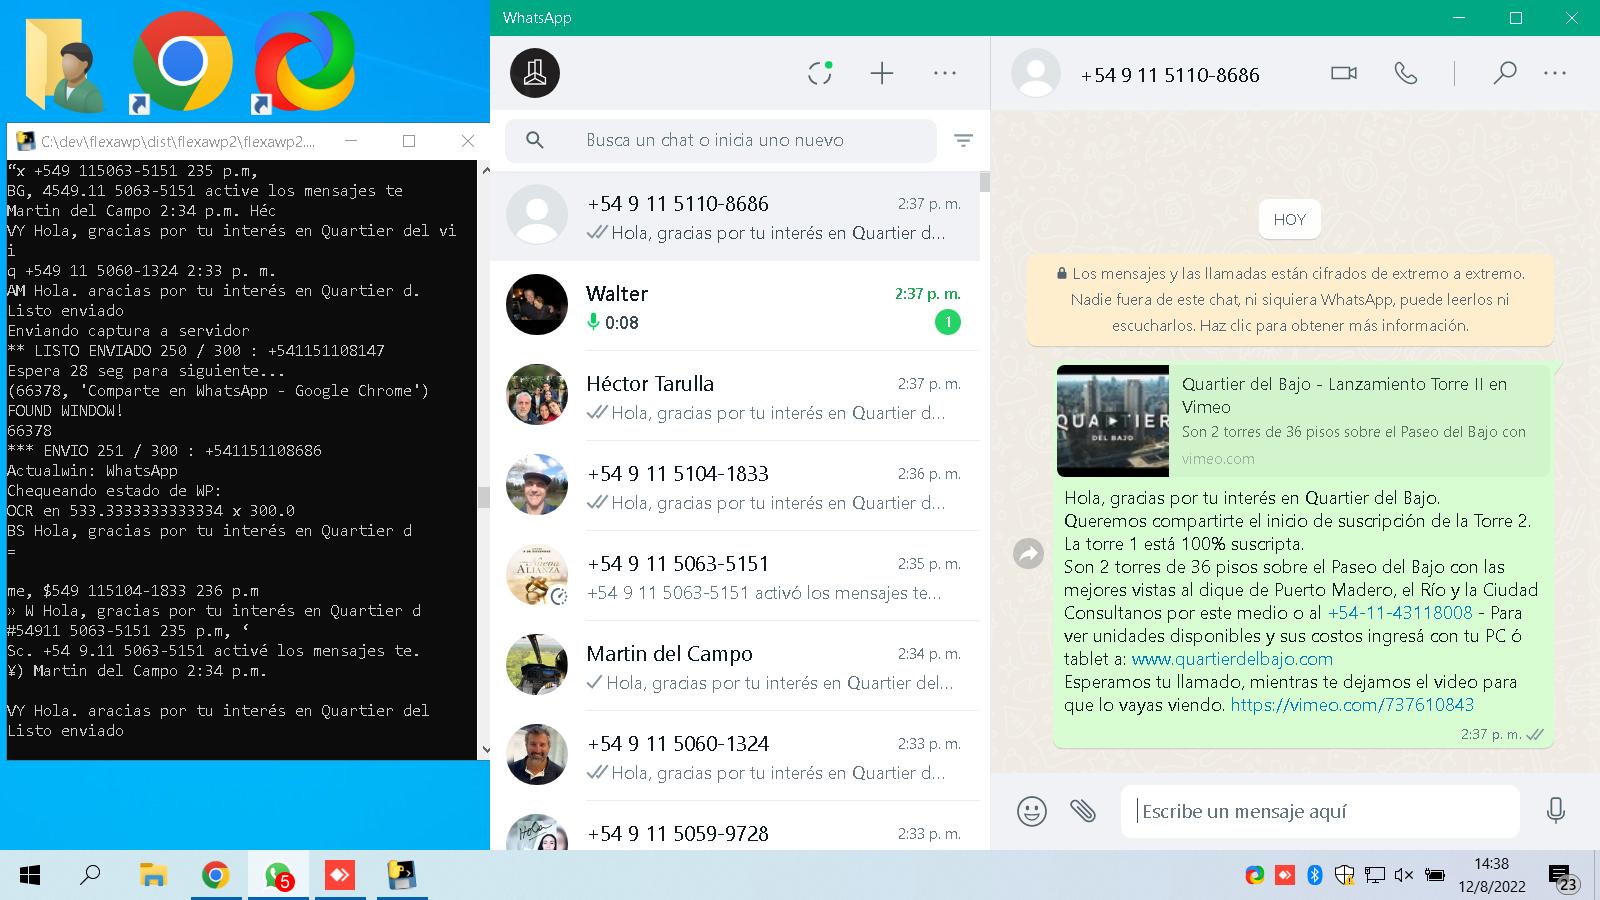The height and width of the screenshot is (900, 1600).
Task: Open Walter's chat with voice message
Action: coord(735,306)
